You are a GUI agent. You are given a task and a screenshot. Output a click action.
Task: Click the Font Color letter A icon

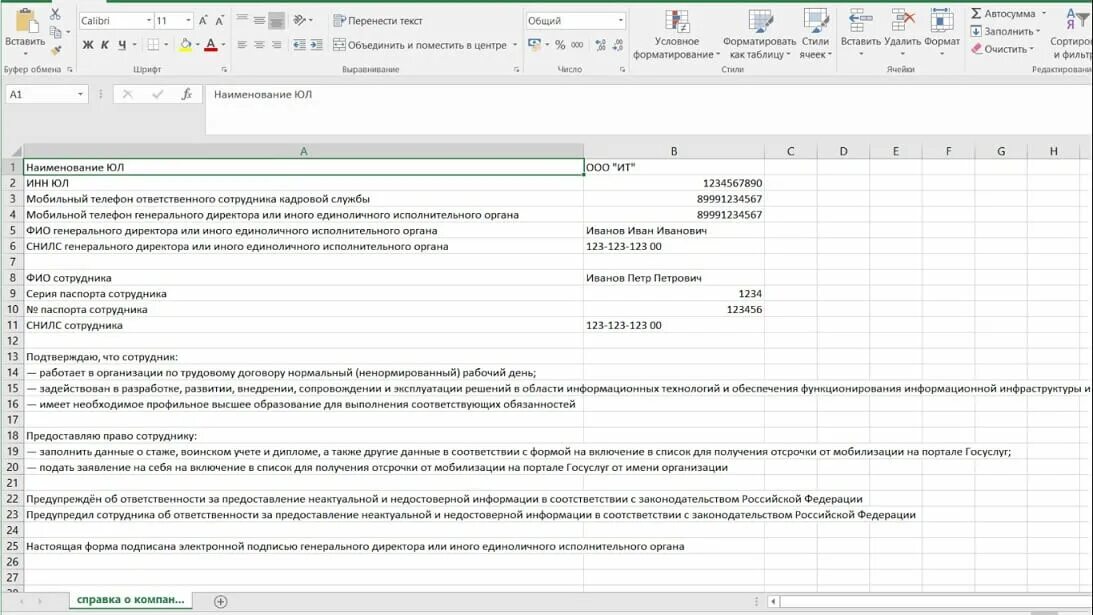(x=211, y=45)
